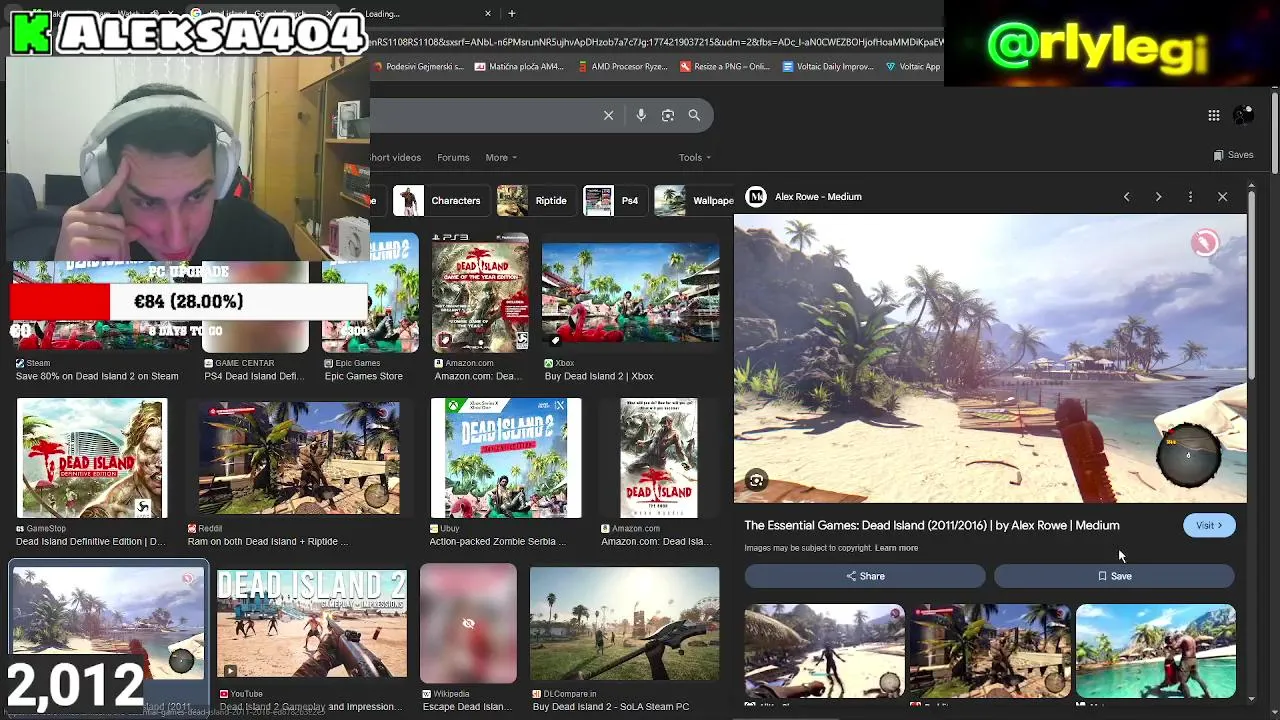1280x720 pixels.
Task: Open three-dot options in preview panel
Action: pyautogui.click(x=1190, y=197)
